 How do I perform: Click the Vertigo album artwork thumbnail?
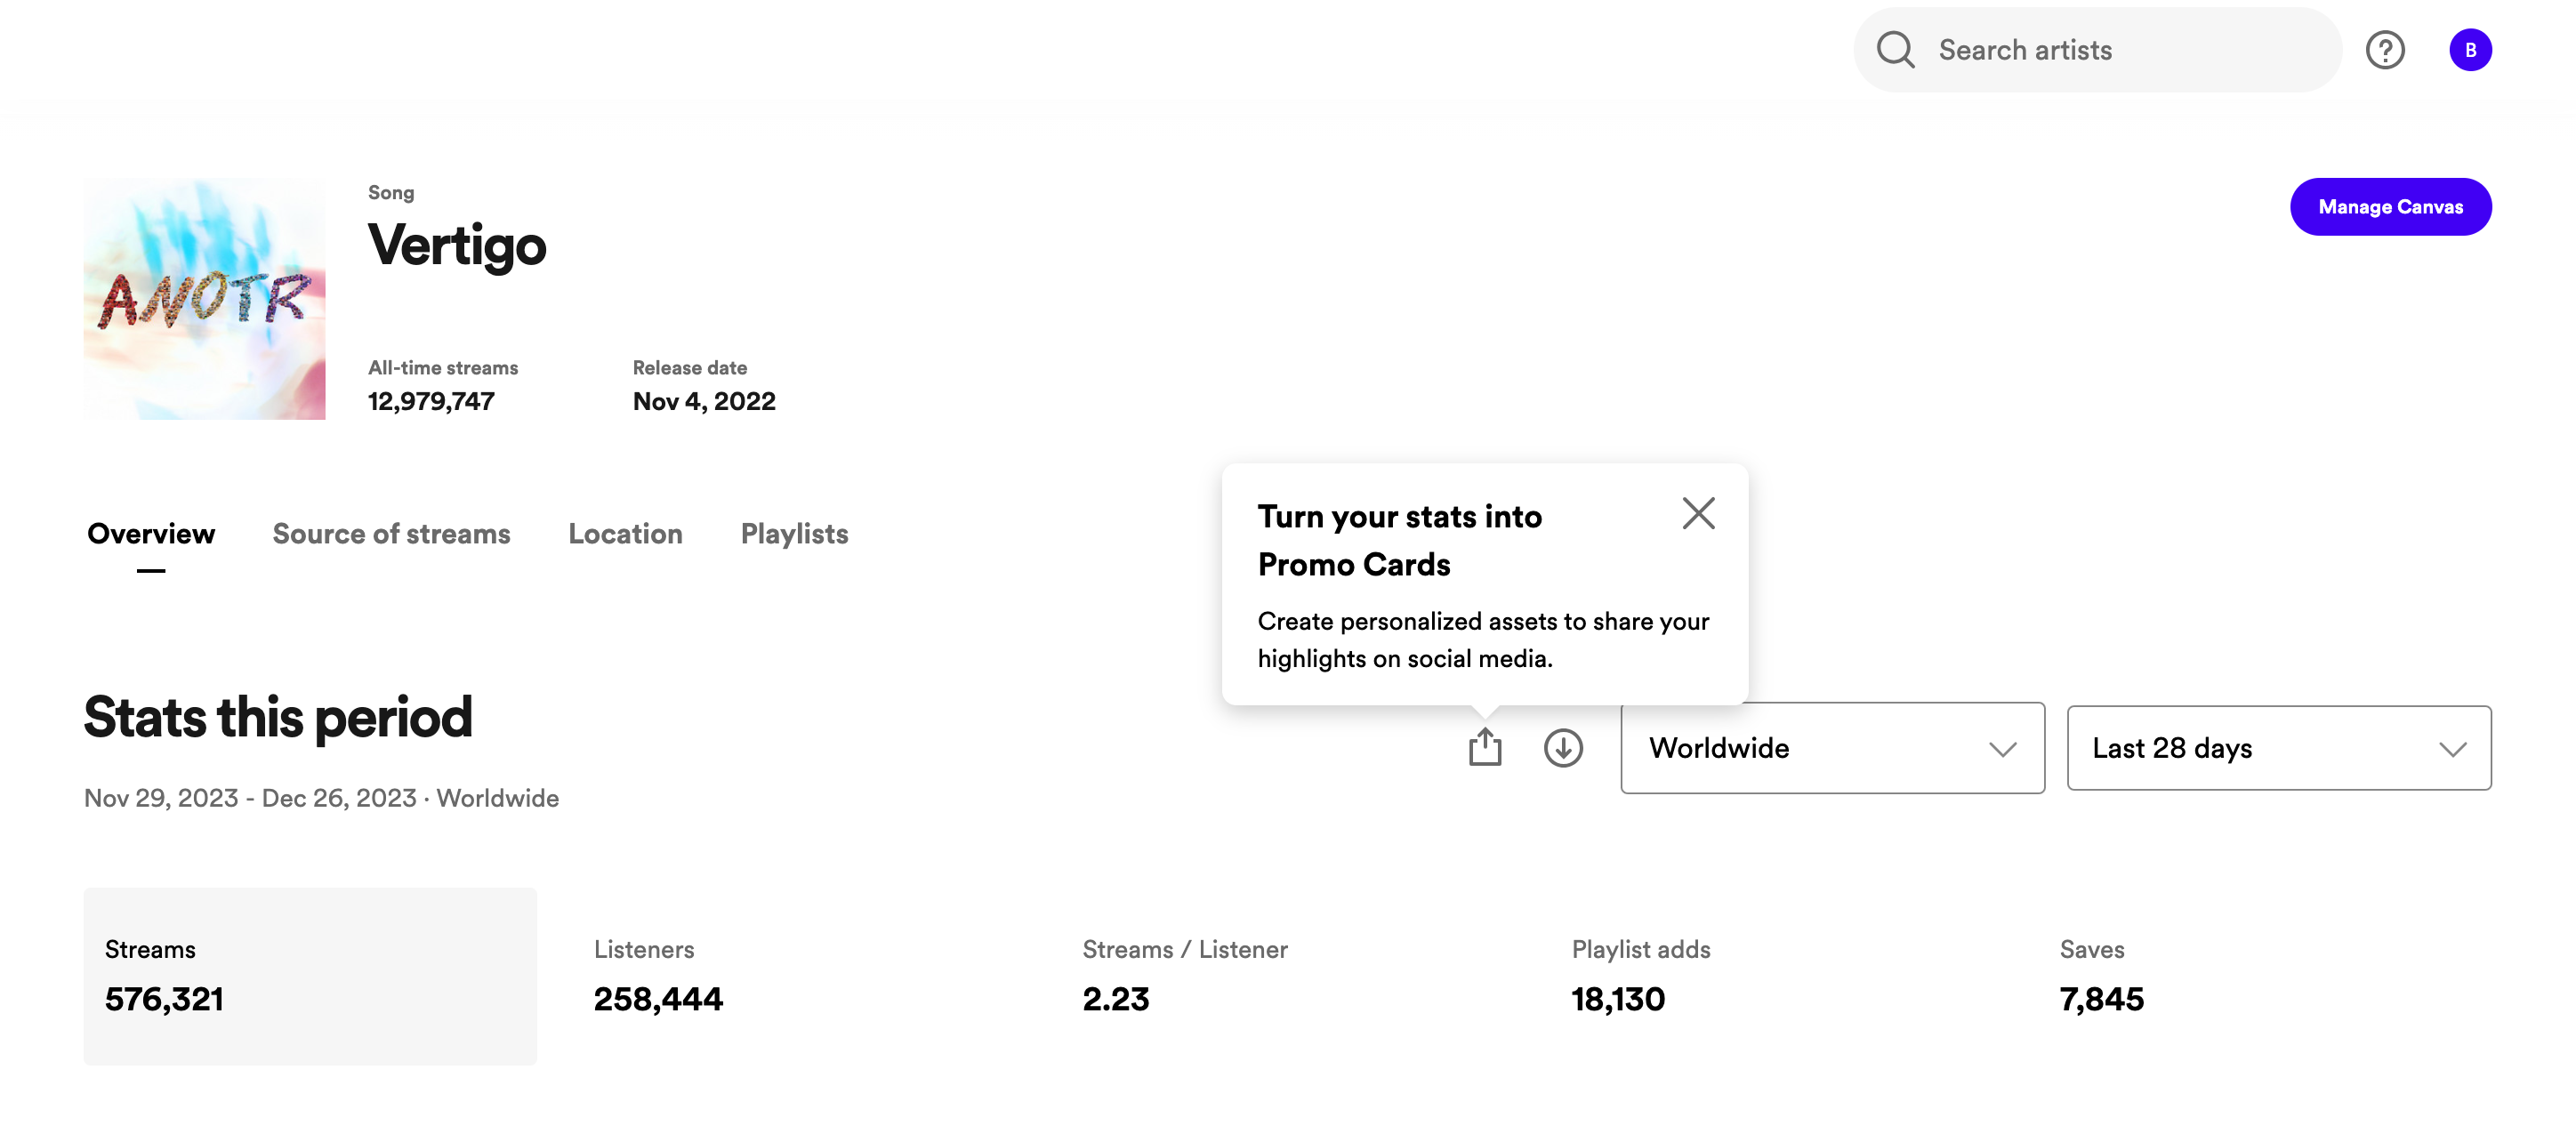coord(204,299)
